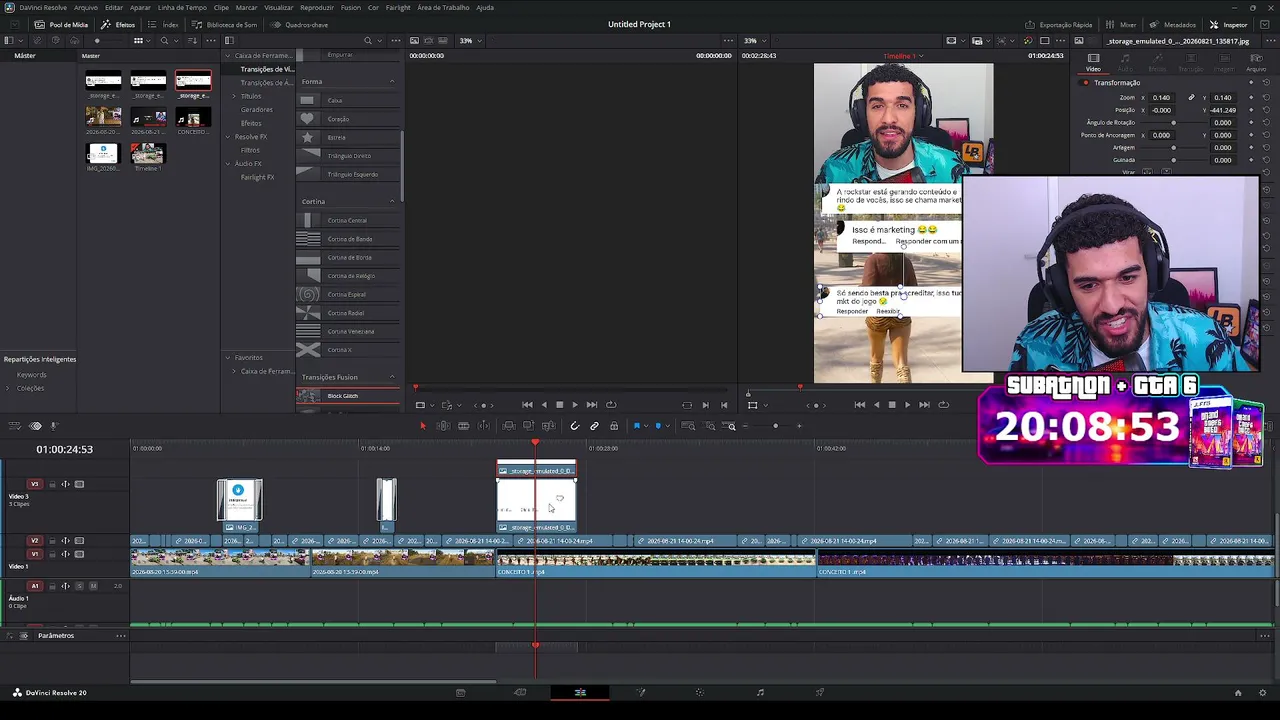The height and width of the screenshot is (720, 1280).
Task: Solo the A1 audio track
Action: pyautogui.click(x=79, y=586)
